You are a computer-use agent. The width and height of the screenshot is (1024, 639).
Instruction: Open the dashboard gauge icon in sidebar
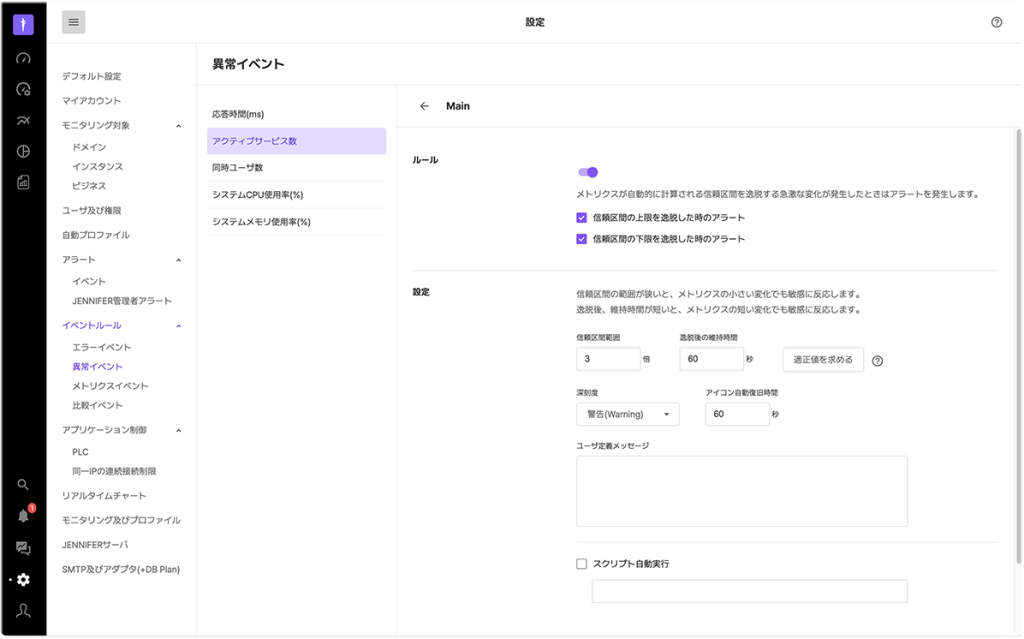pos(23,58)
